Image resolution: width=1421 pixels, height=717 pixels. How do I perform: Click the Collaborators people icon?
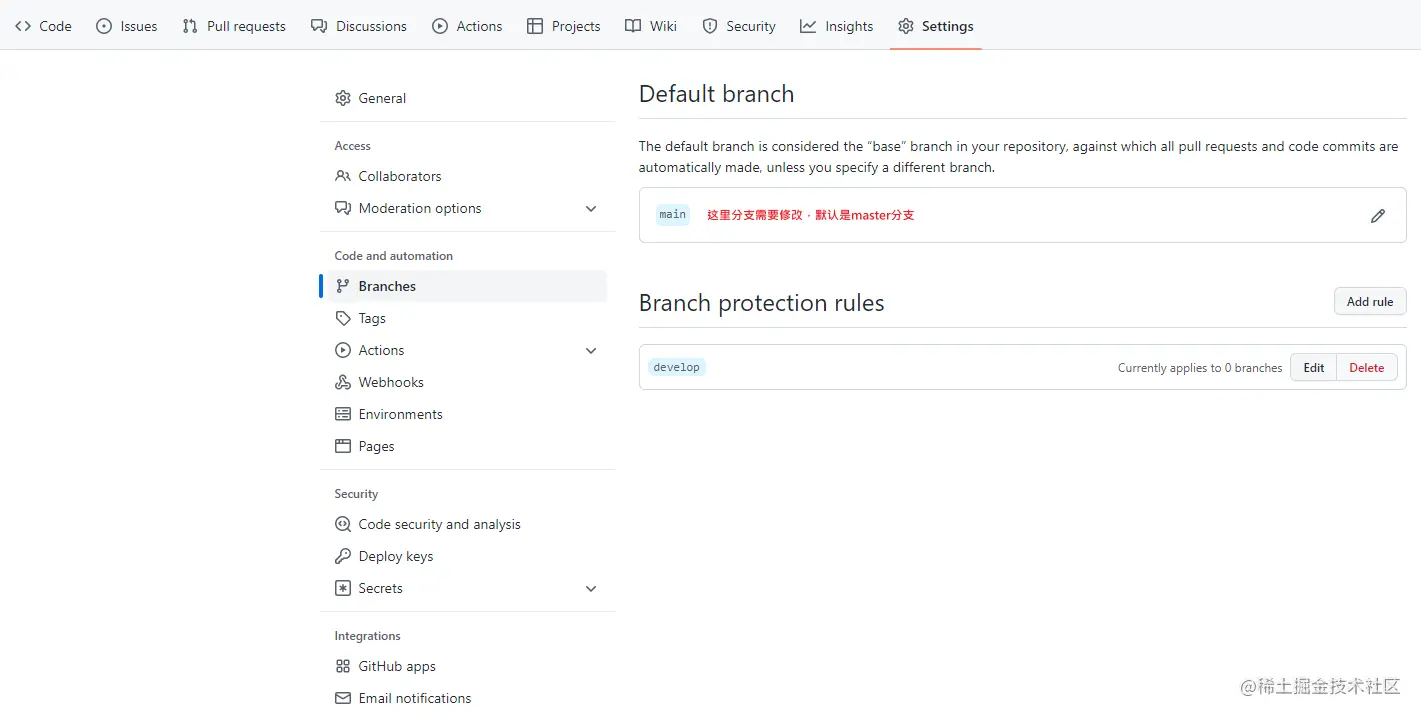[x=343, y=176]
